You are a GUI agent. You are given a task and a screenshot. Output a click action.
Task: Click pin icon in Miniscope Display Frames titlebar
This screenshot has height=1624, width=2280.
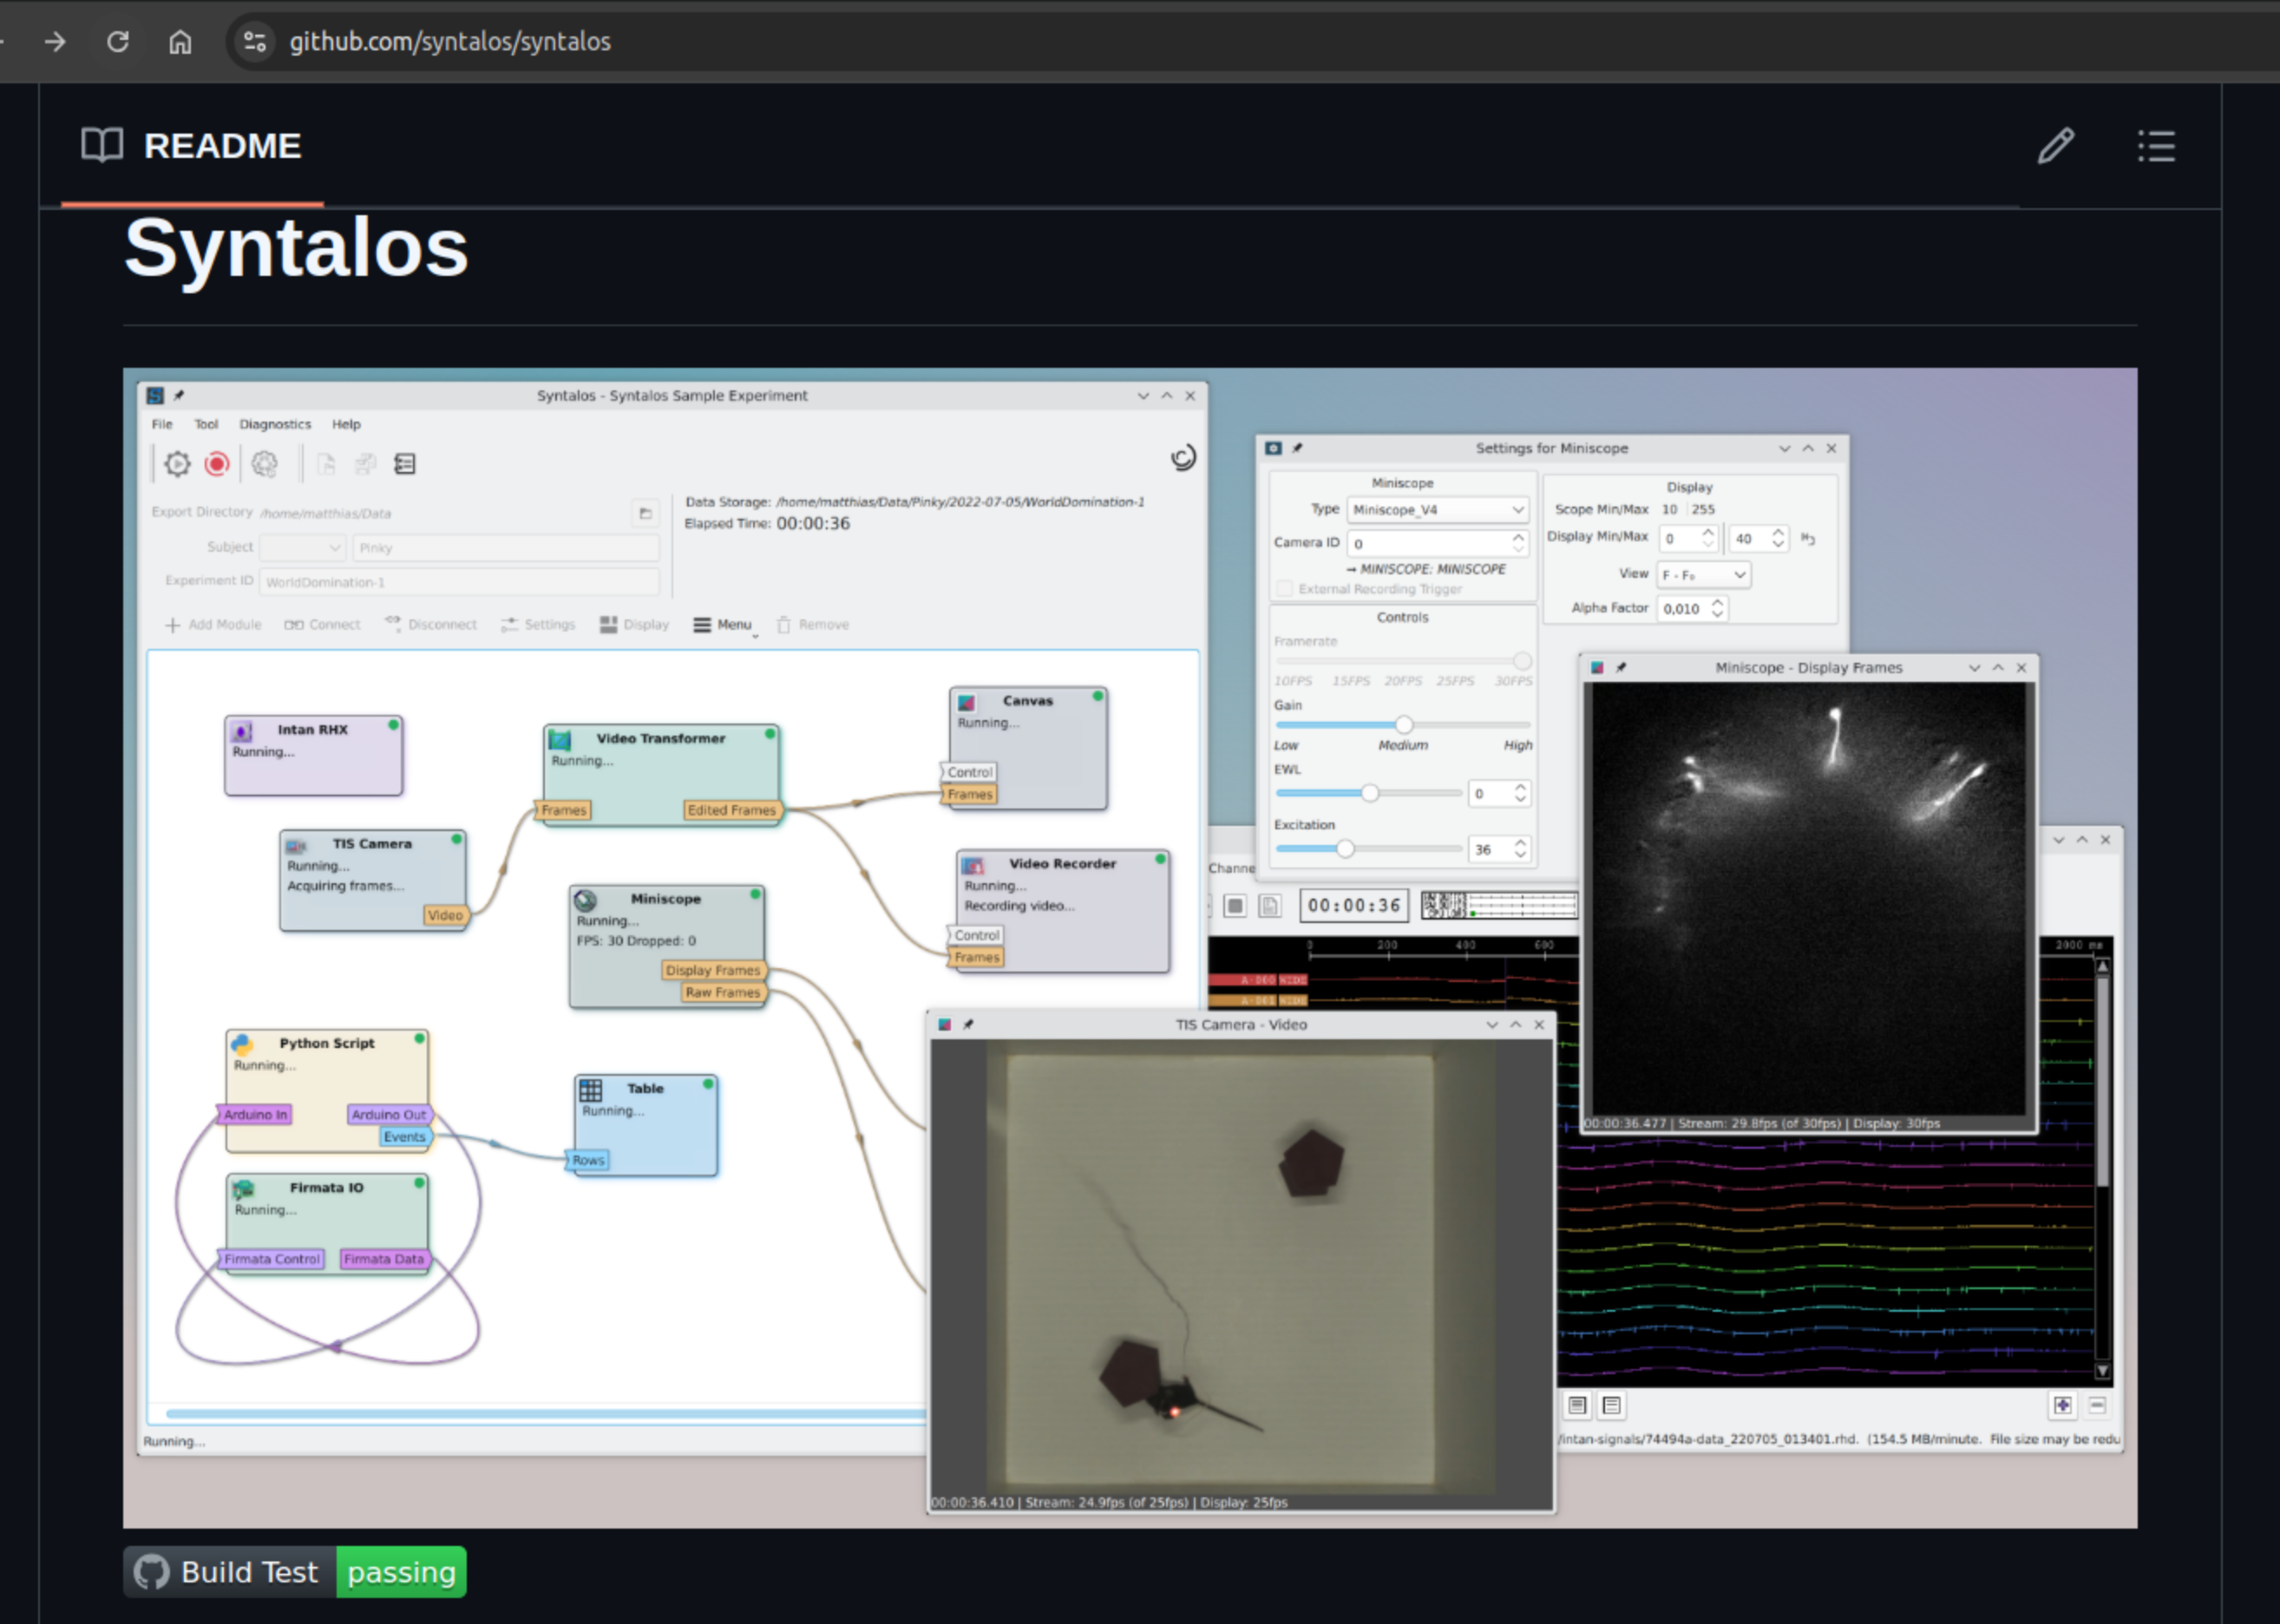[1621, 667]
